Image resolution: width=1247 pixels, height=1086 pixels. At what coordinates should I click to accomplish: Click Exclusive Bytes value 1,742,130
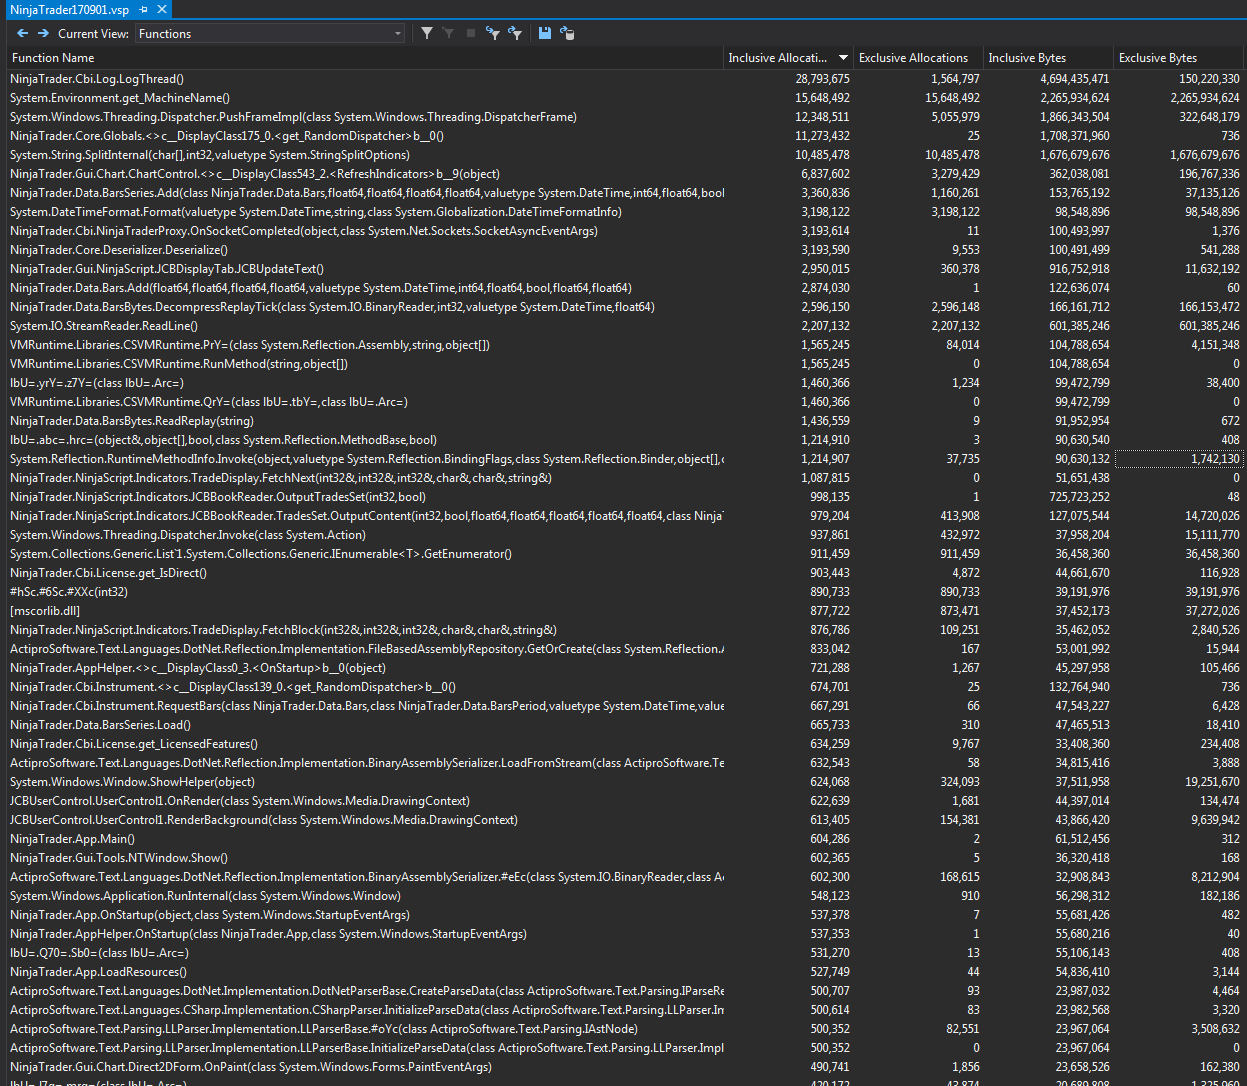(x=1215, y=459)
